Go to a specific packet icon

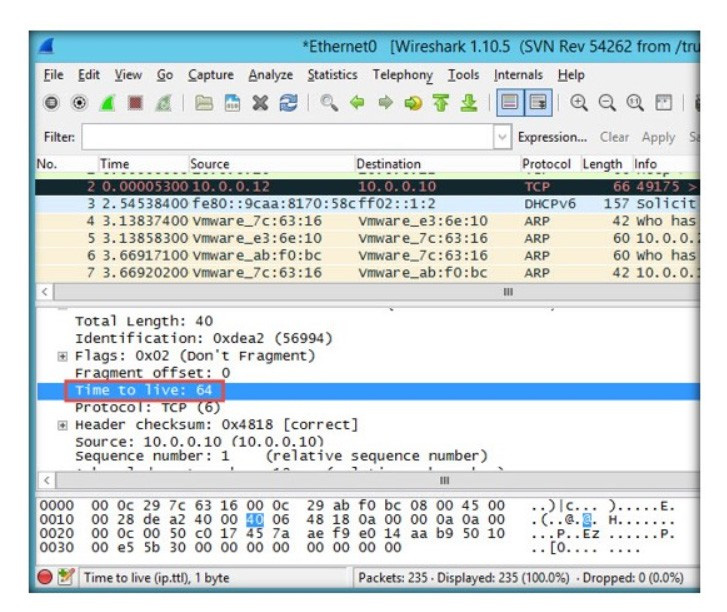tap(413, 102)
